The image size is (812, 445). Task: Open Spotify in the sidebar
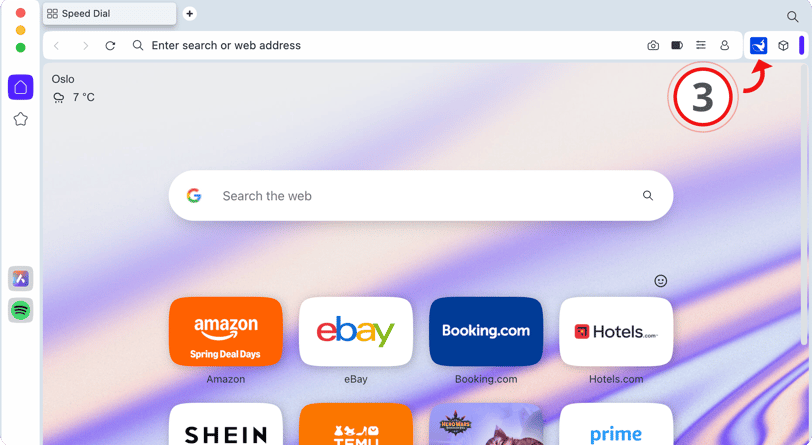coord(21,310)
